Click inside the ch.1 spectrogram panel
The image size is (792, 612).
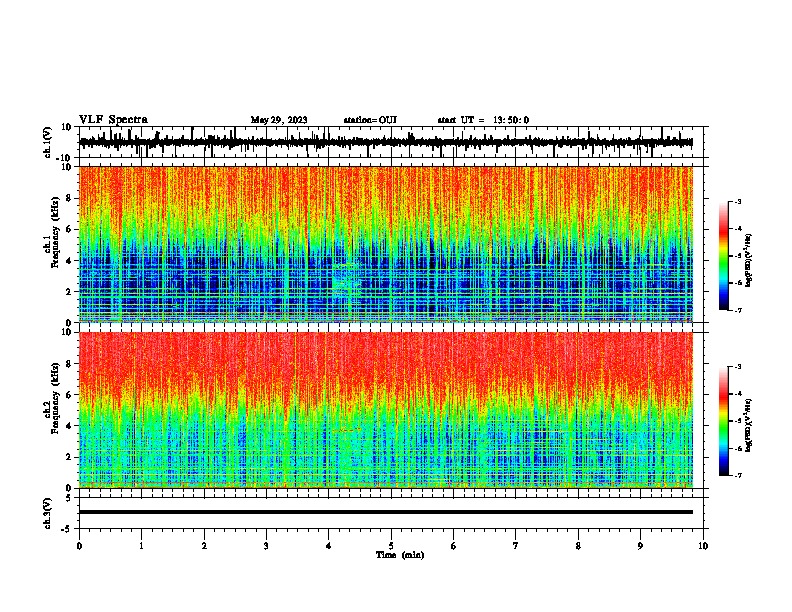click(386, 244)
